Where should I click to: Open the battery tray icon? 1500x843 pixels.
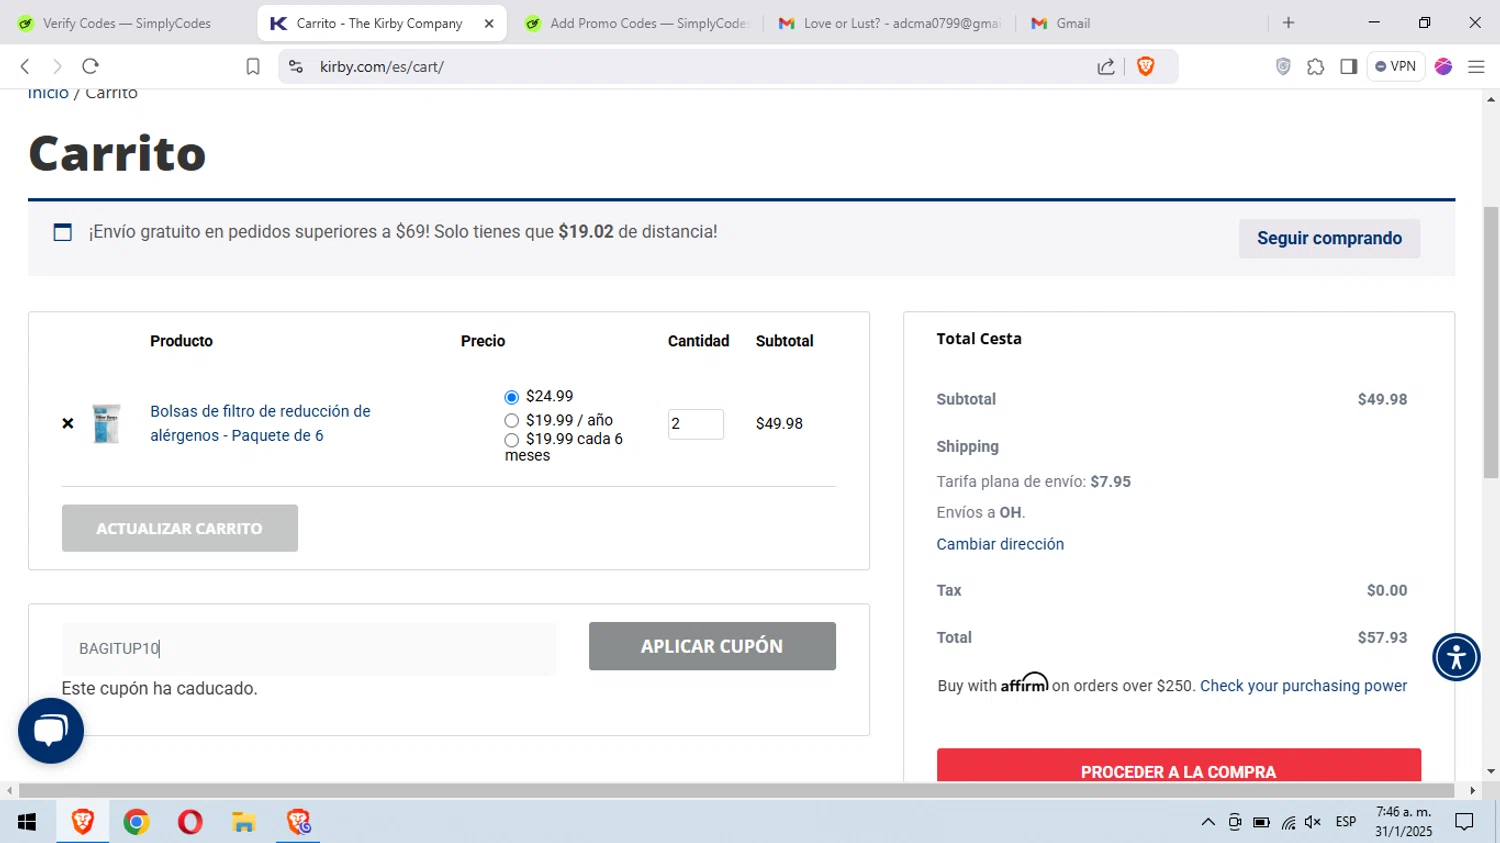[1261, 822]
